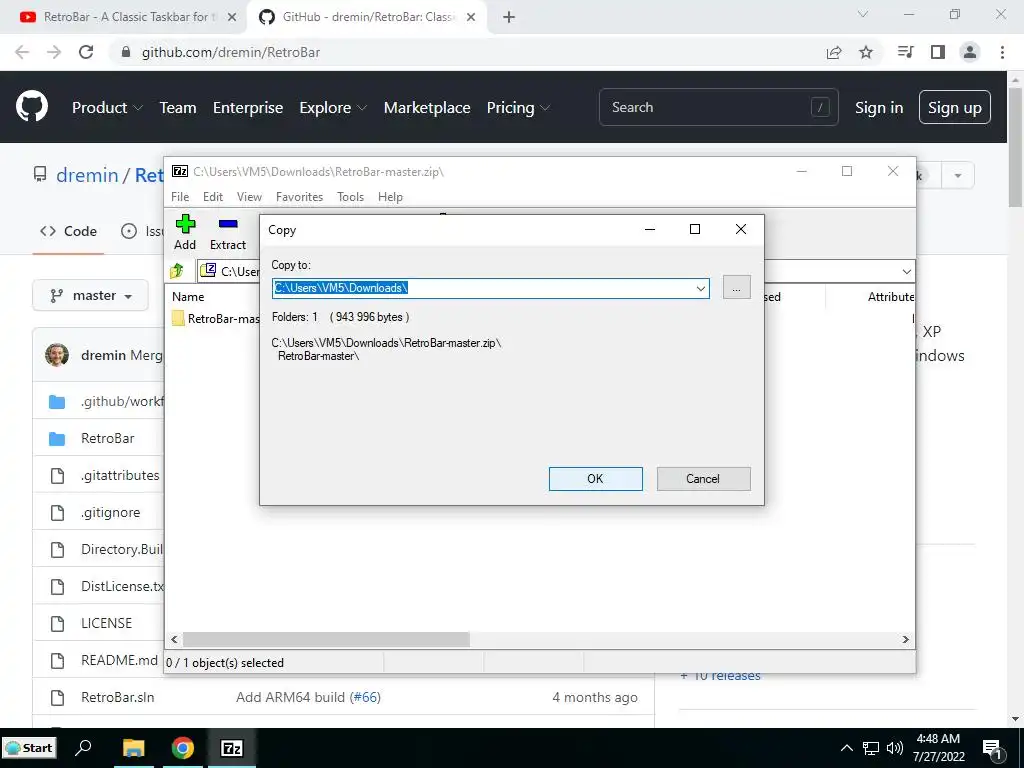This screenshot has width=1024, height=768.
Task: Open the RetroBar.sln file link
Action: pos(118,697)
